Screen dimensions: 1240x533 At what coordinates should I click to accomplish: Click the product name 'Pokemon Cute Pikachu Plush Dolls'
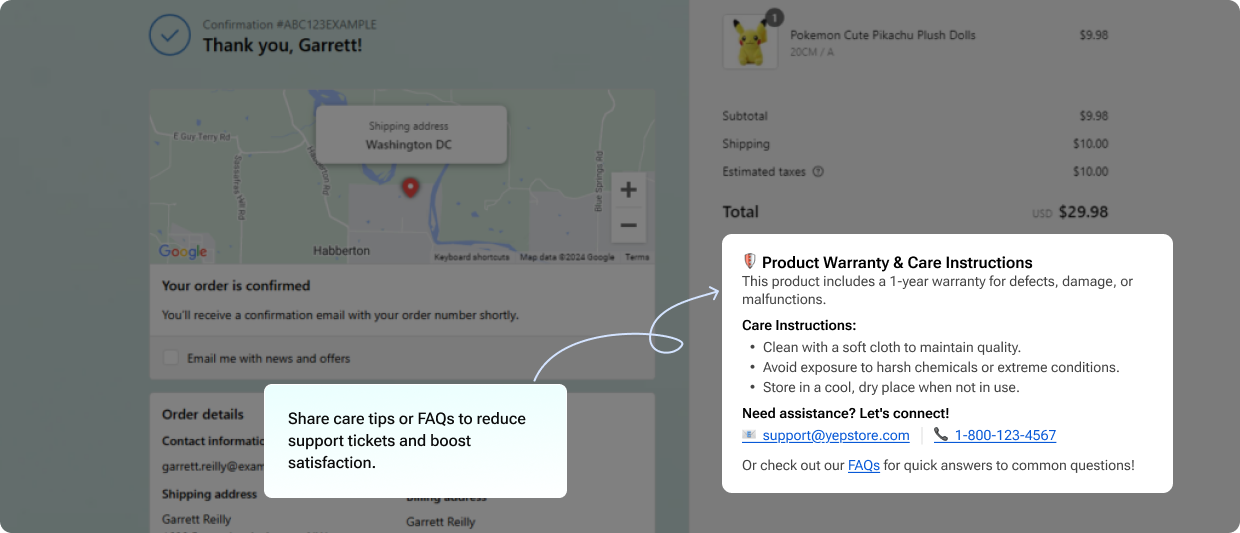point(883,35)
